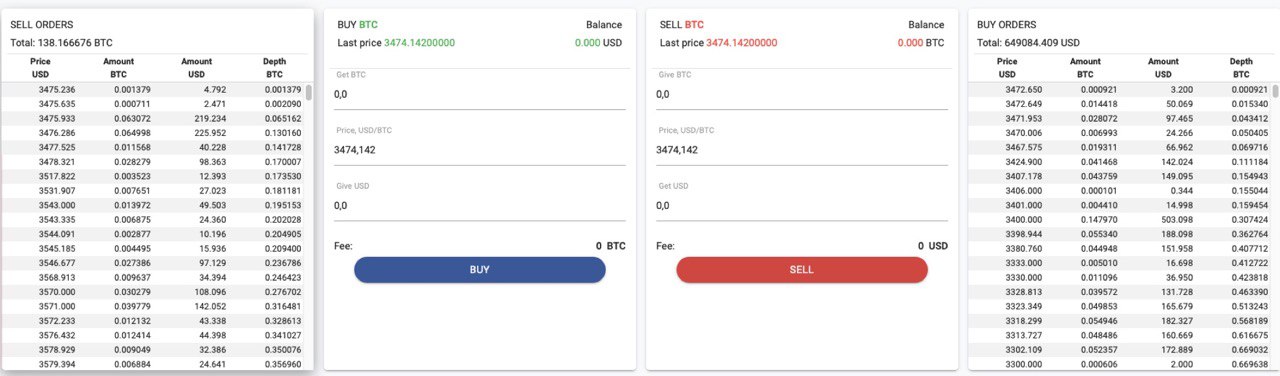Click the 0.000 BTC balance value

coord(921,43)
